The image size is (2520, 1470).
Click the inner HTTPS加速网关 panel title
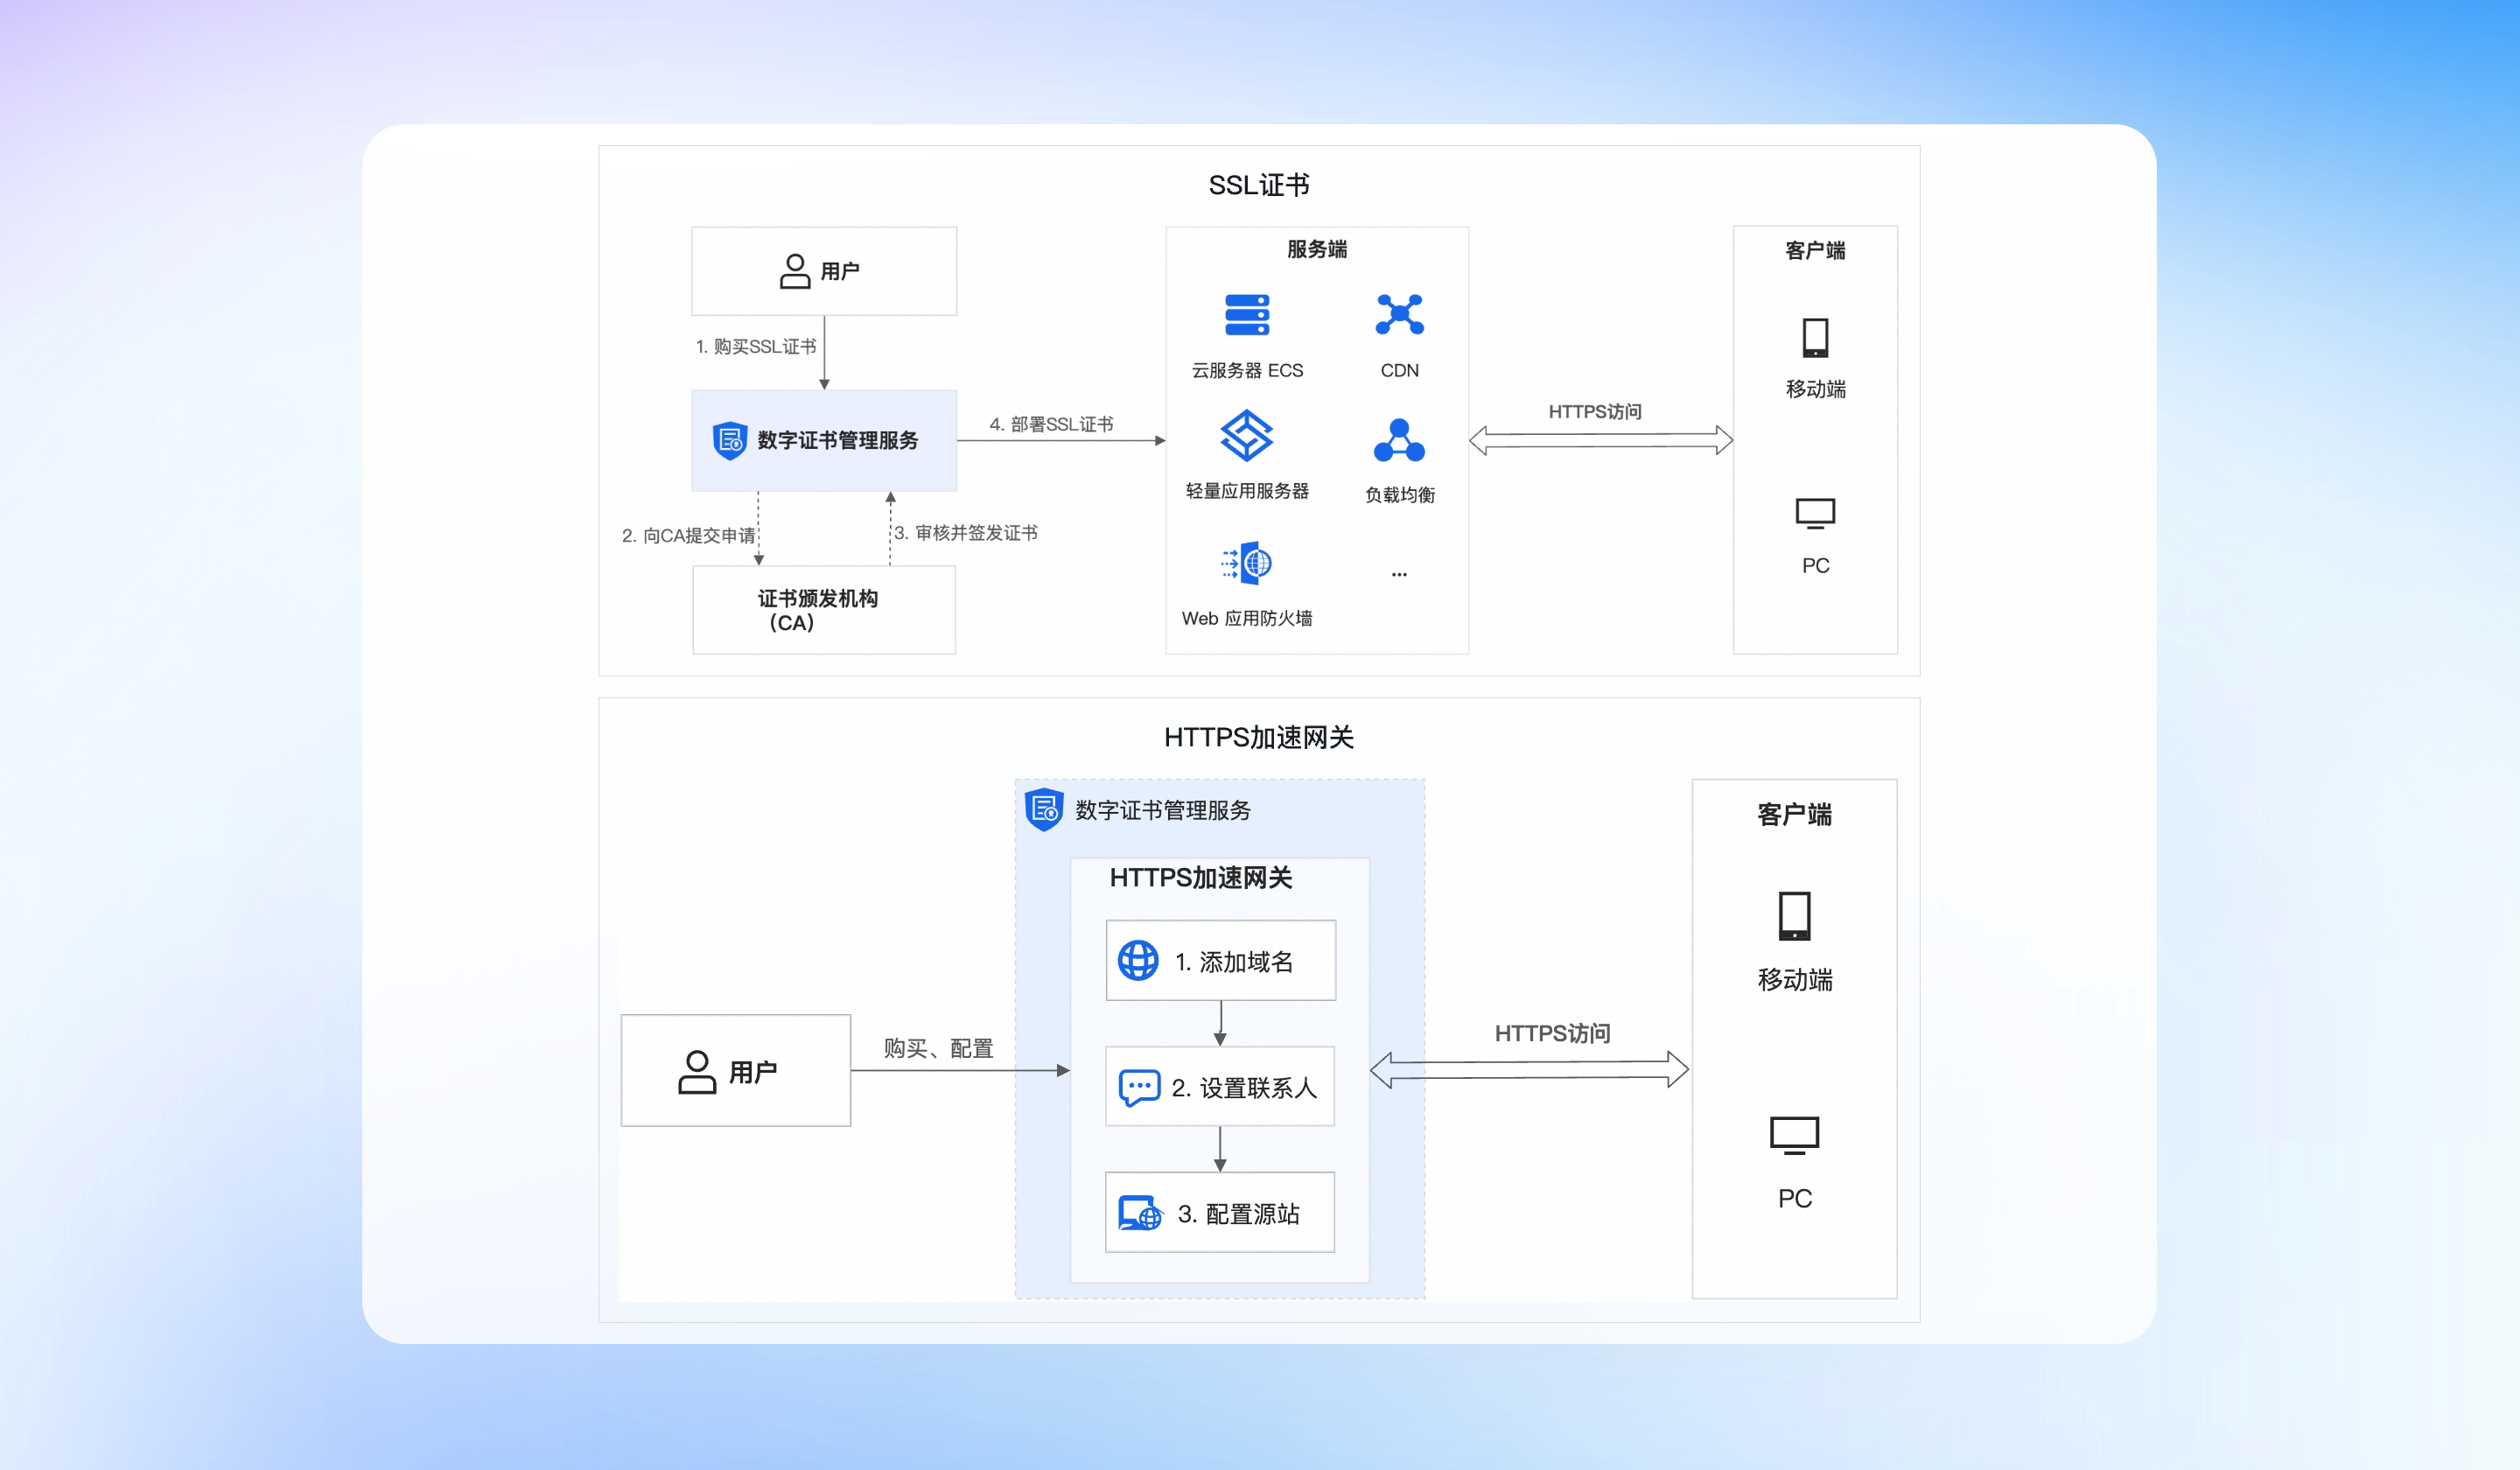(x=1200, y=877)
